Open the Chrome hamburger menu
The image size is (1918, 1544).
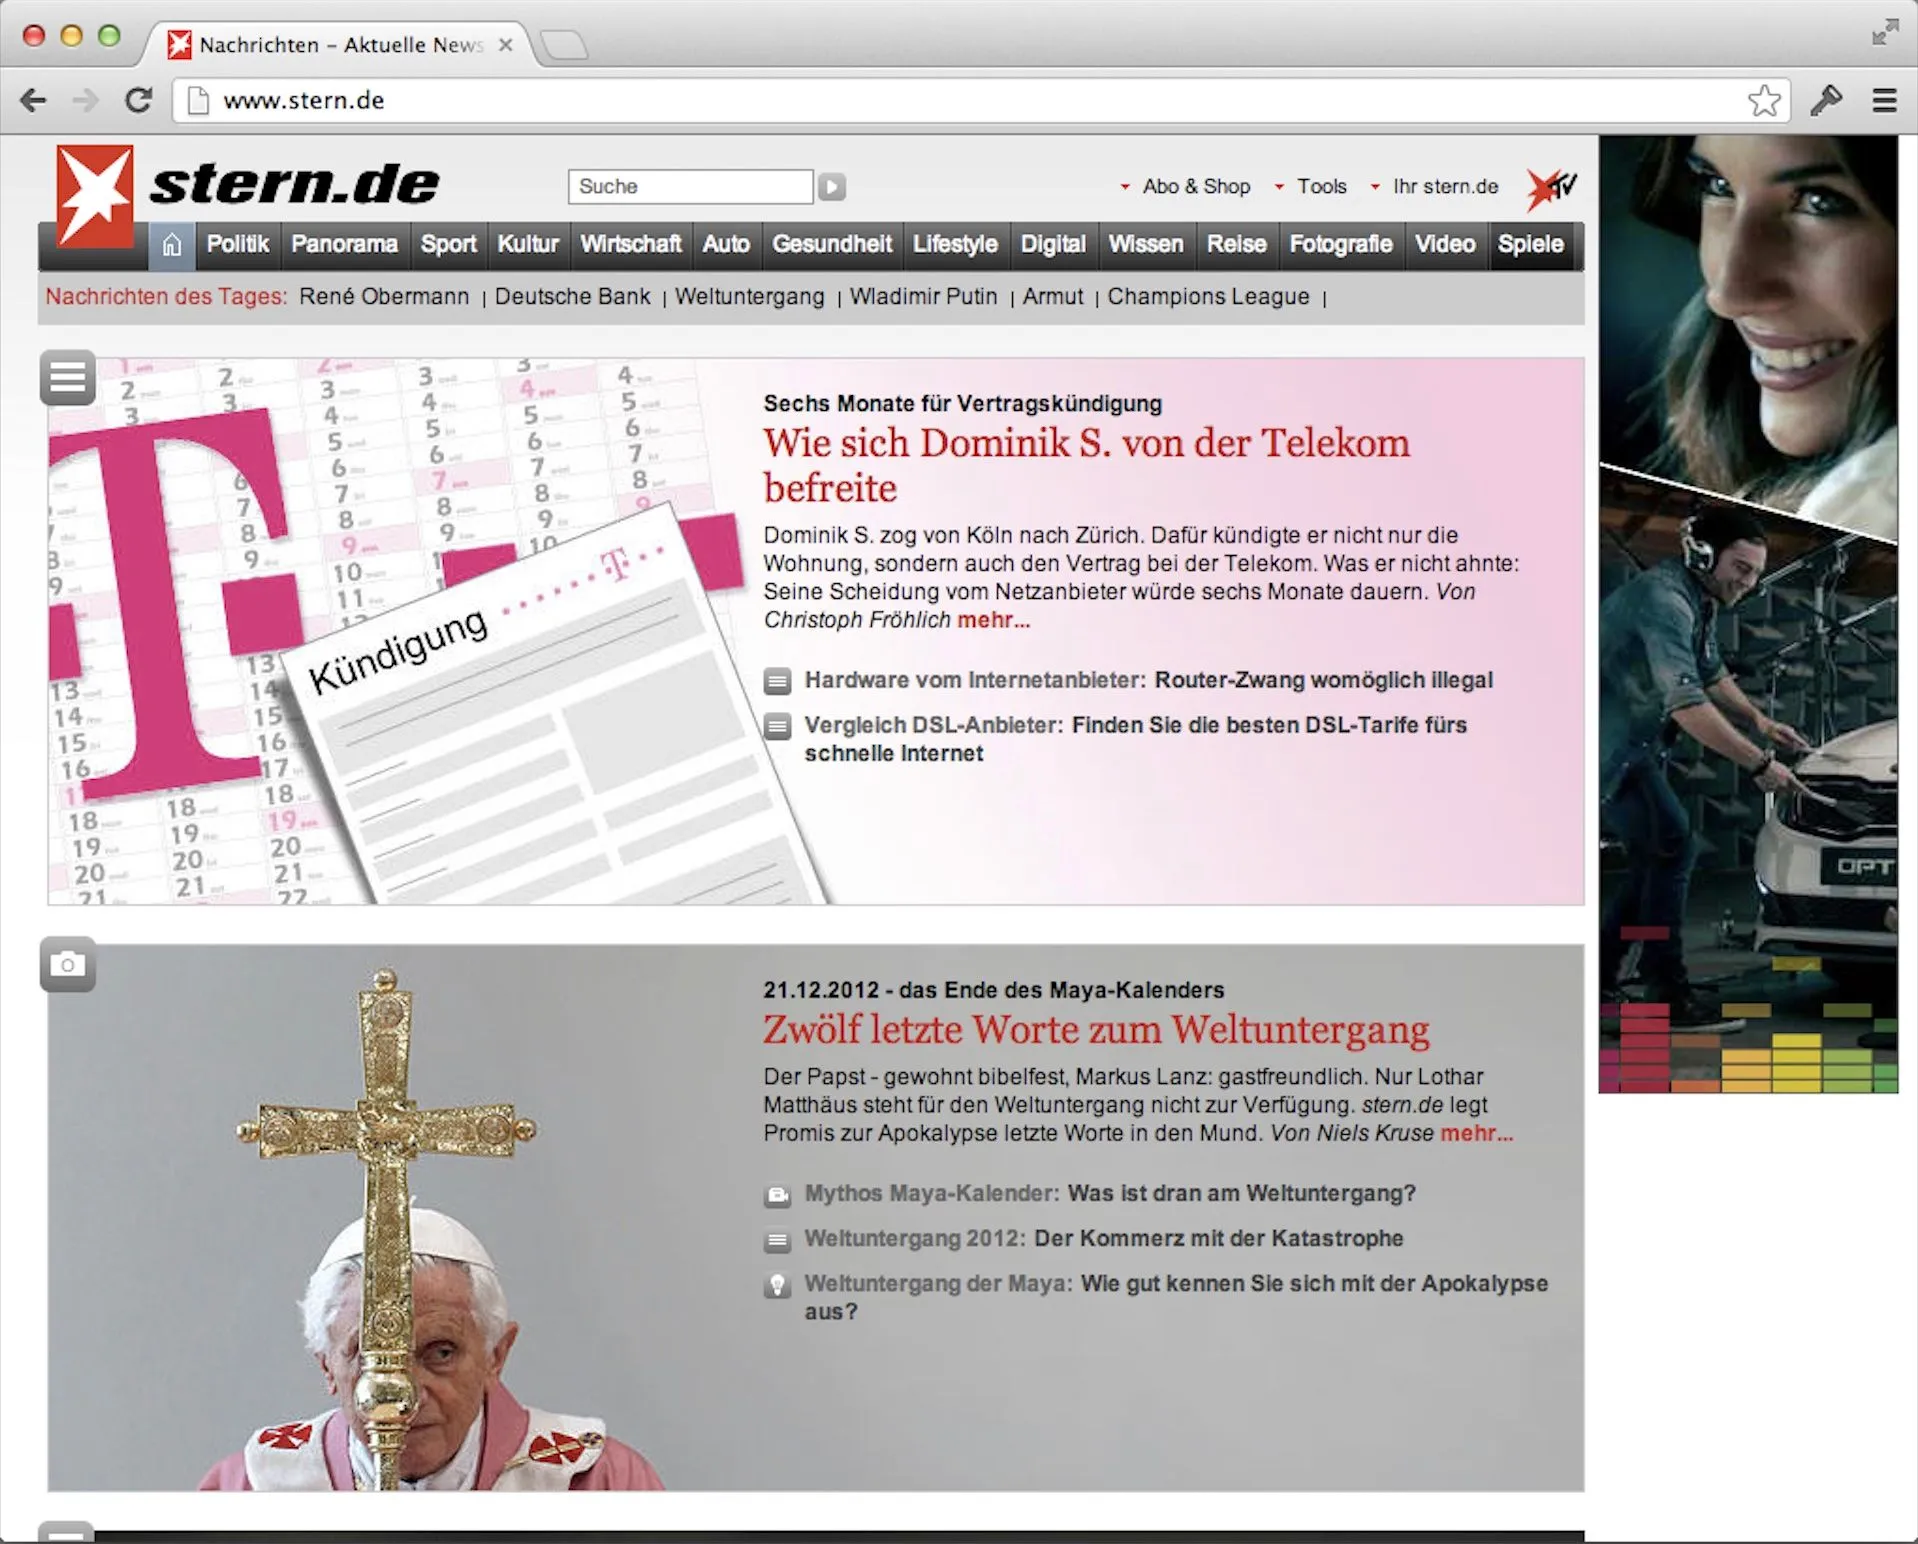[1884, 100]
